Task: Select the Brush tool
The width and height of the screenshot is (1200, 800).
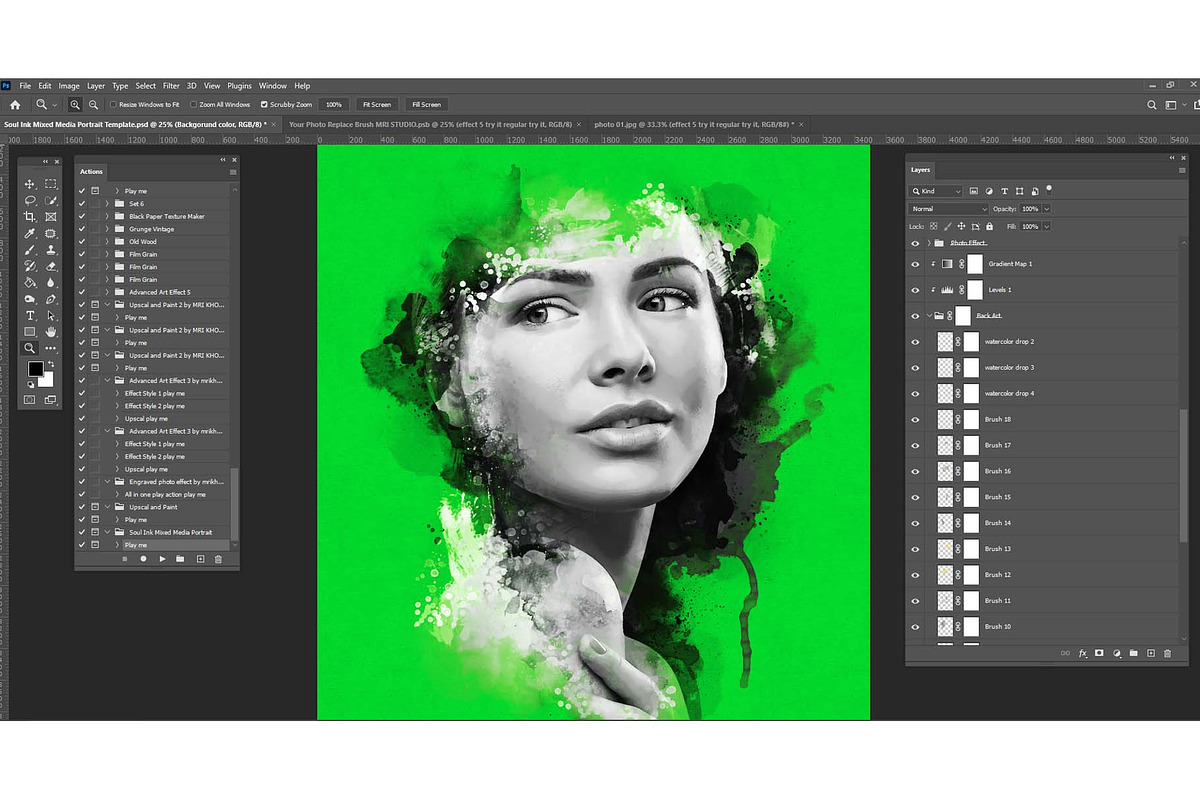Action: [30, 250]
